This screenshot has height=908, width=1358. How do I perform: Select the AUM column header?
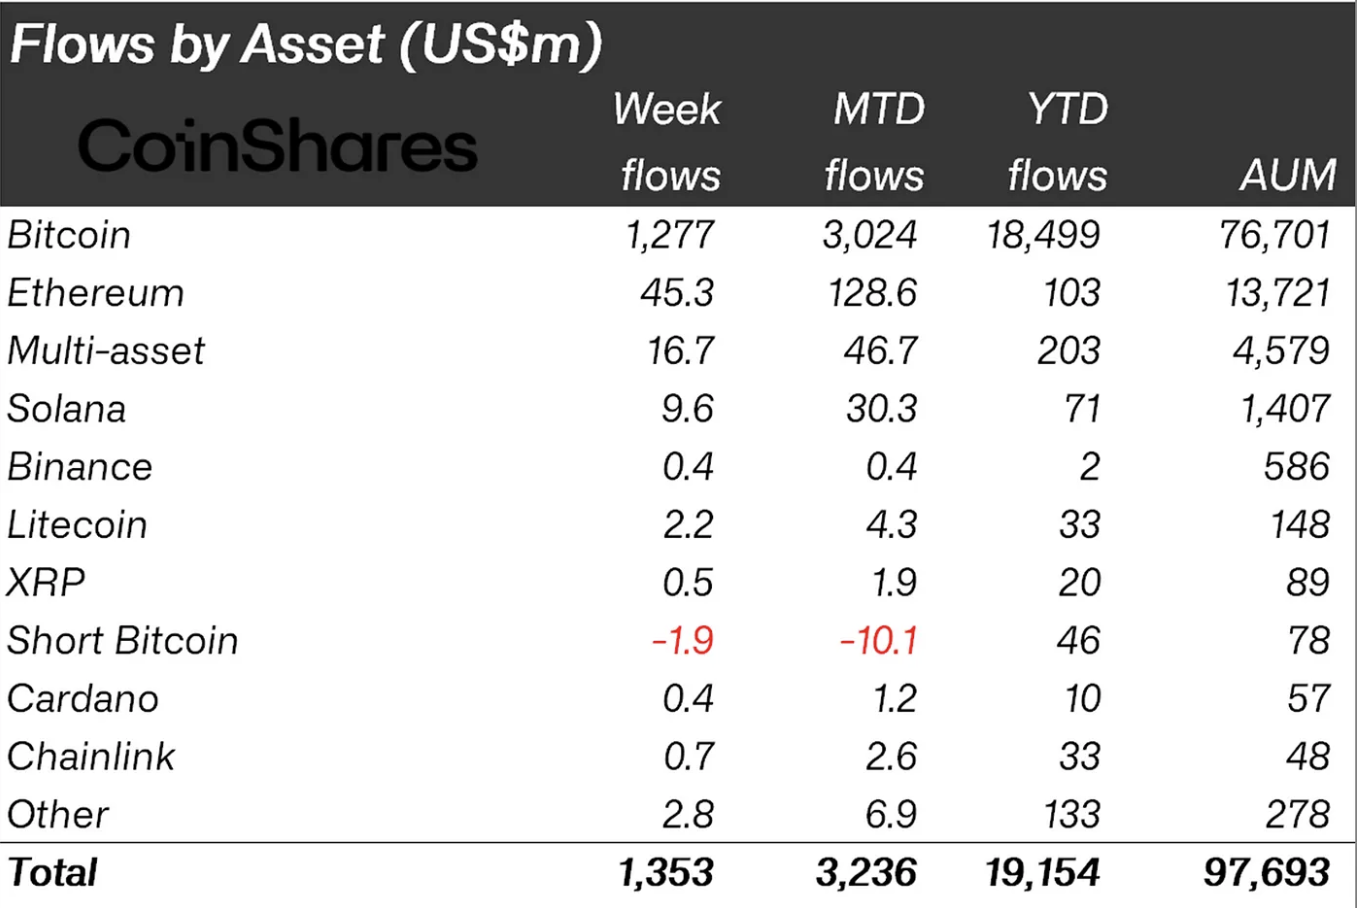pos(1288,176)
